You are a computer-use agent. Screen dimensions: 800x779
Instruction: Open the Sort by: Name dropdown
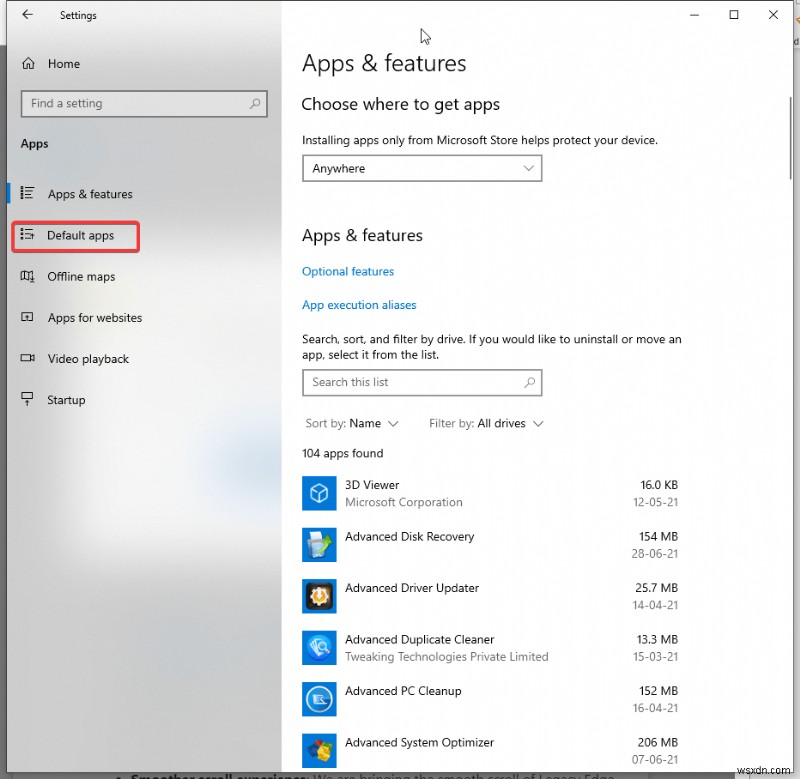click(x=352, y=423)
